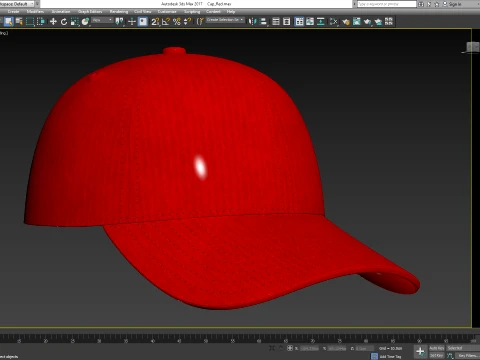
Task: Click the X coordinate input field
Action: click(309, 348)
